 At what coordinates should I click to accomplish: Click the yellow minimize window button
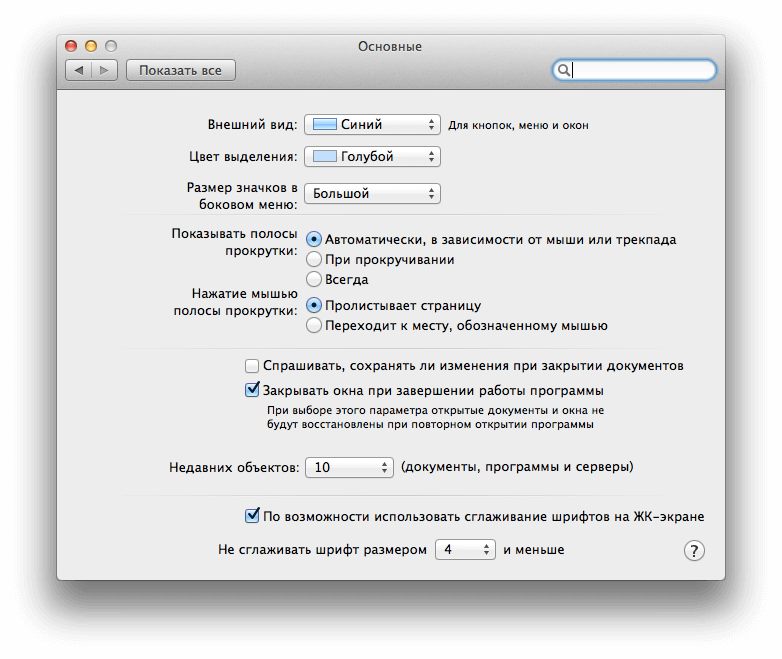tap(91, 46)
